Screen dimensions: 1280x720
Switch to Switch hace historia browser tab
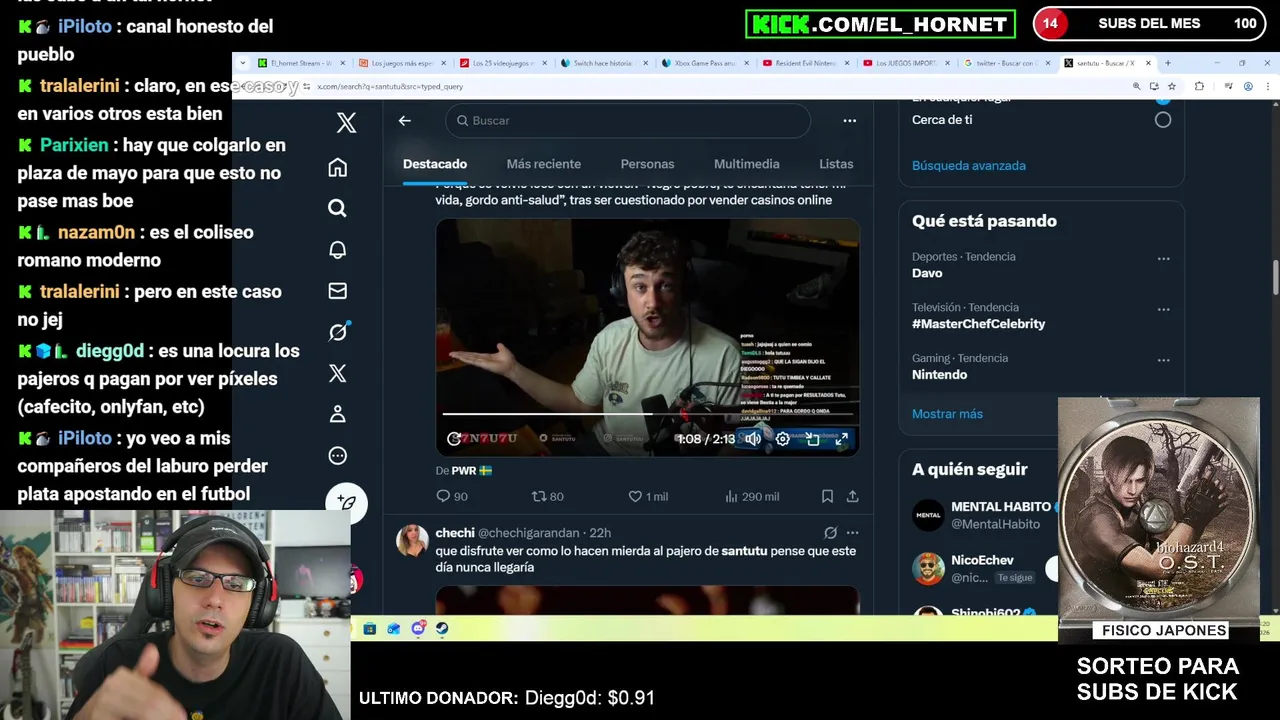tap(603, 63)
